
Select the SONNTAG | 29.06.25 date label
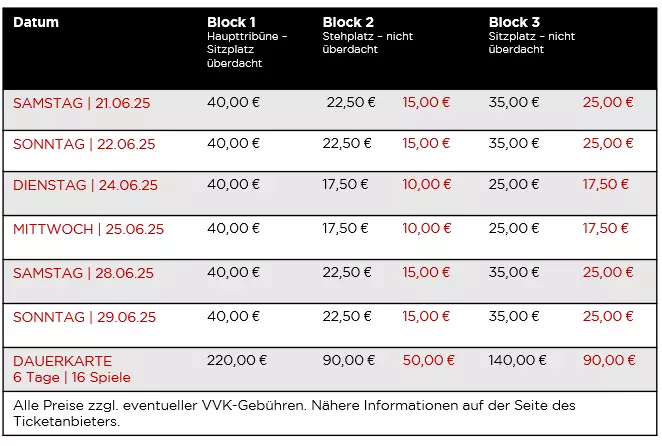(84, 317)
